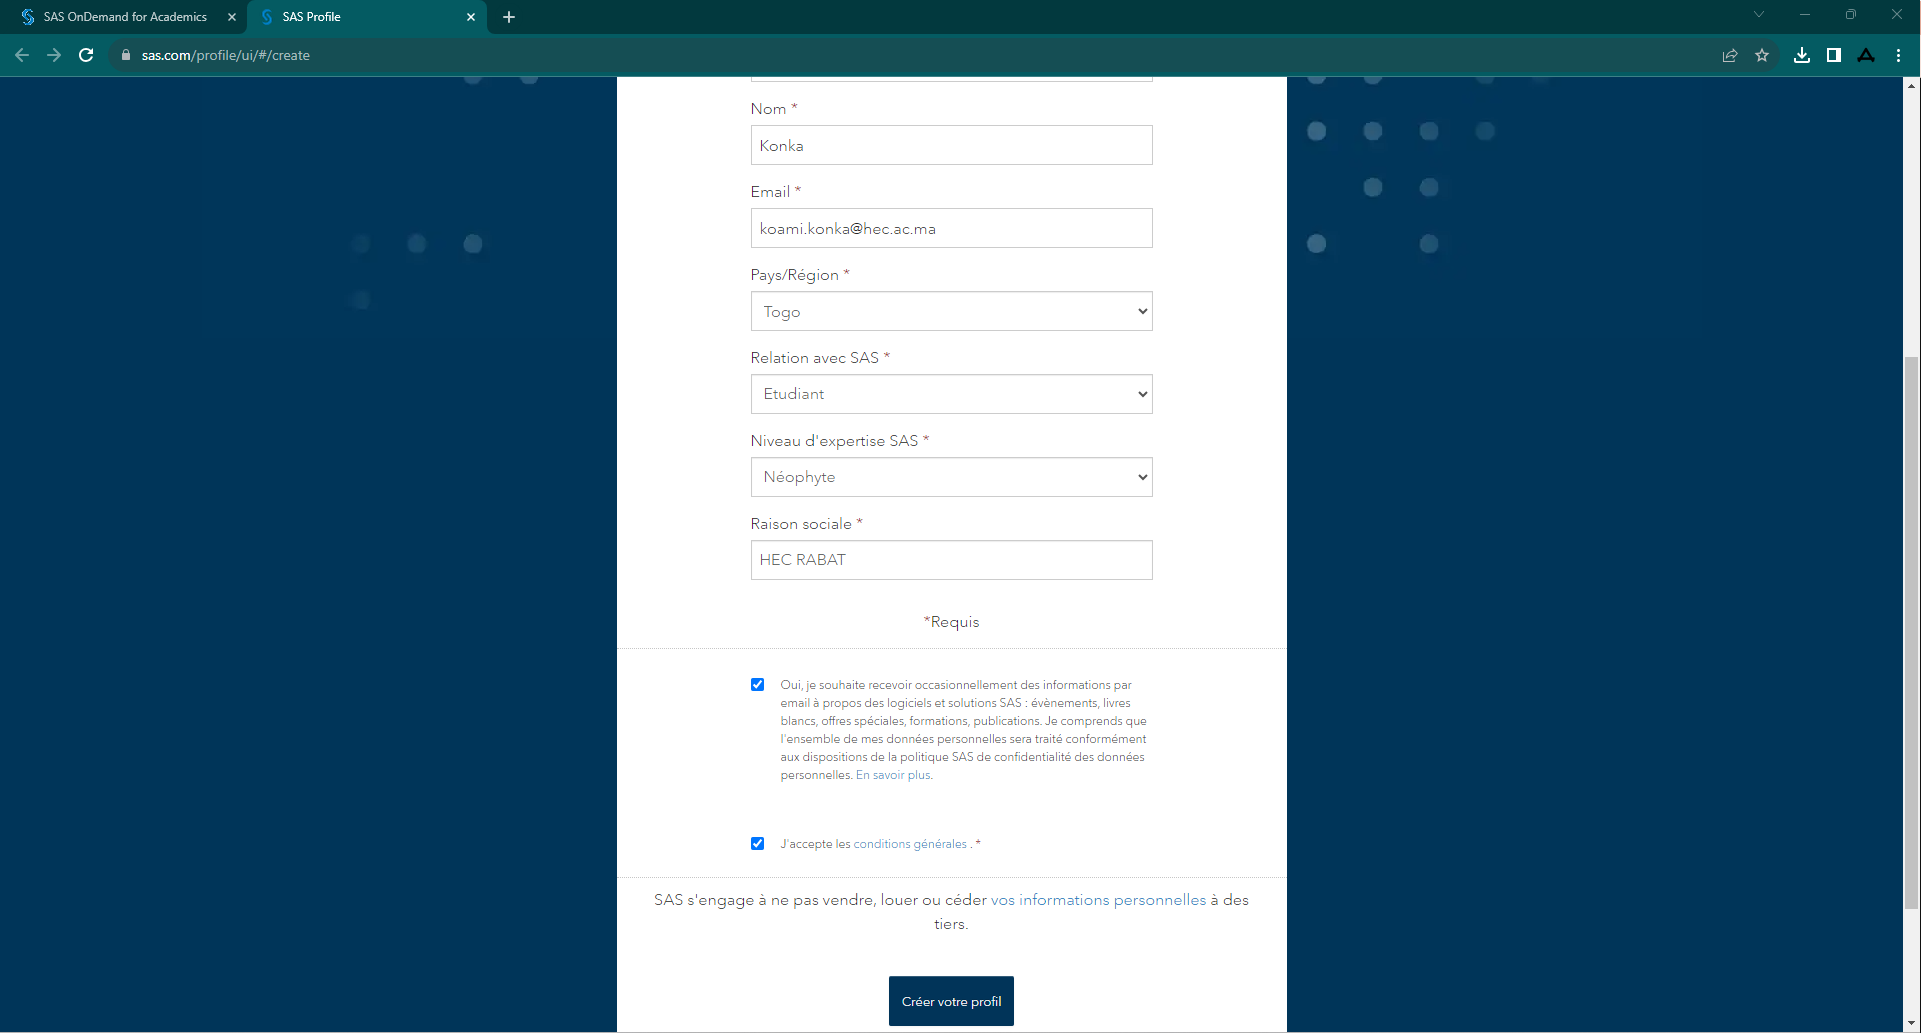Click Créer votre profil button
Image resolution: width=1921 pixels, height=1033 pixels.
point(951,1001)
